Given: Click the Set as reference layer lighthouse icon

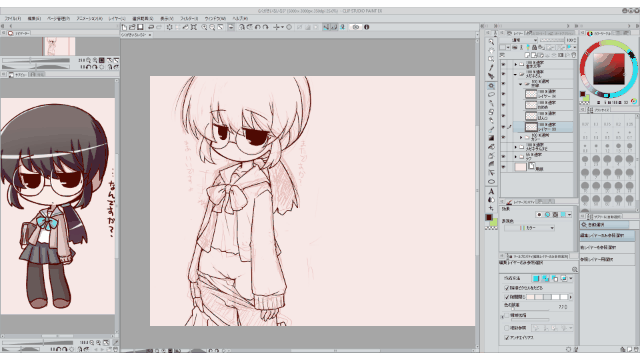Looking at the screenshot, I should tap(521, 48).
